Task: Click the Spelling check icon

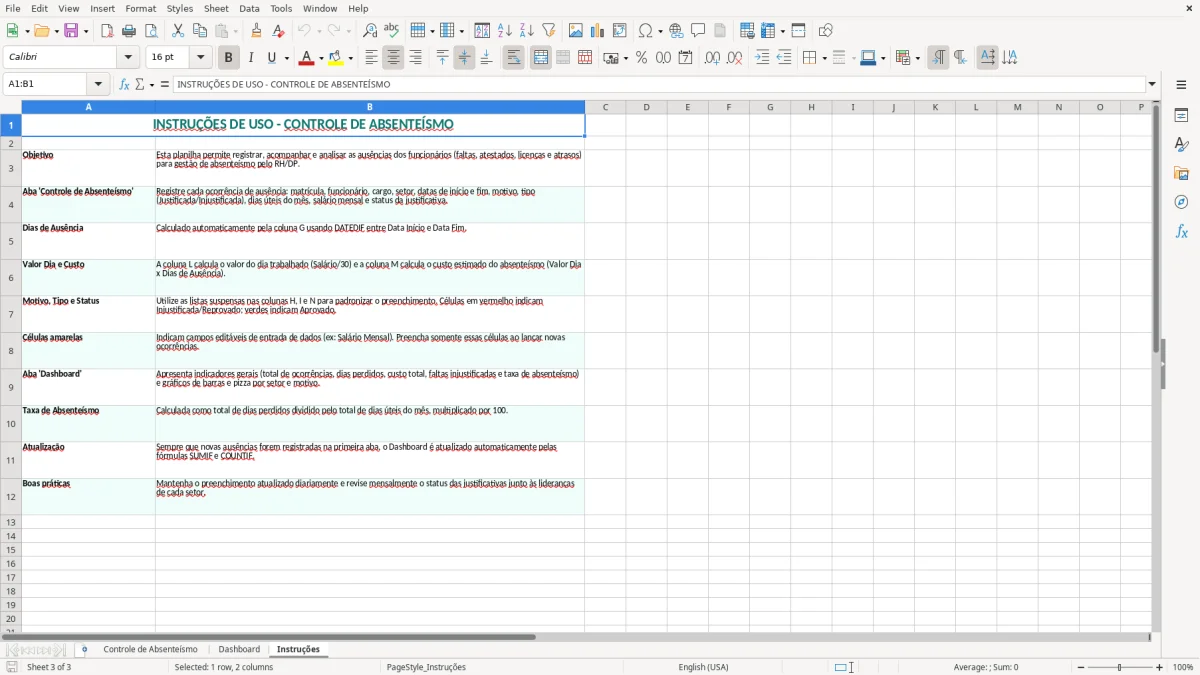Action: pyautogui.click(x=392, y=31)
